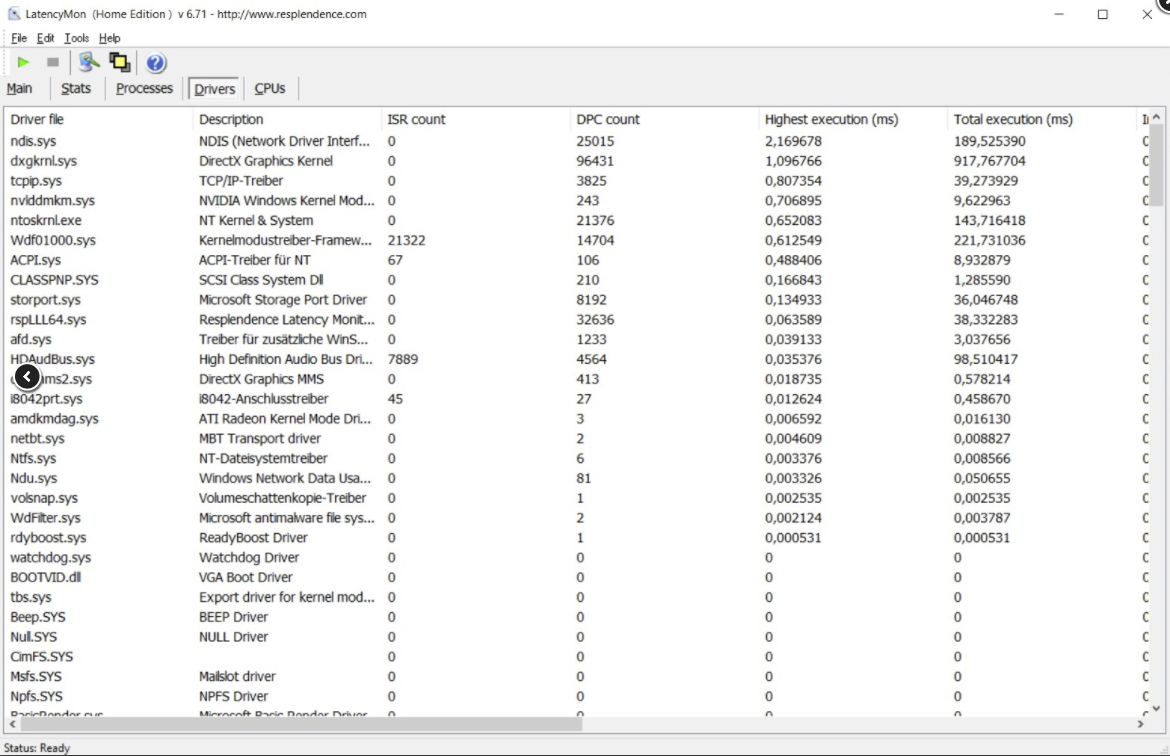Switch to the Main tab
The height and width of the screenshot is (756, 1170).
click(19, 88)
